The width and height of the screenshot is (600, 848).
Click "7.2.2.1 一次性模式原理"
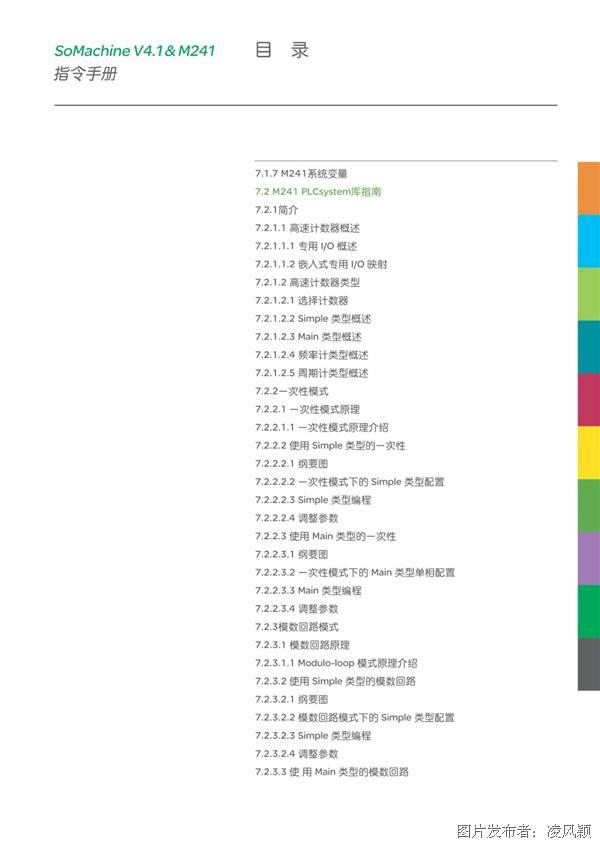(x=307, y=409)
